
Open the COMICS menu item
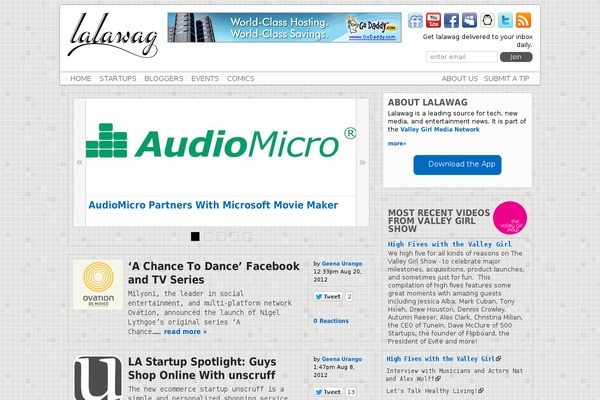click(x=241, y=78)
